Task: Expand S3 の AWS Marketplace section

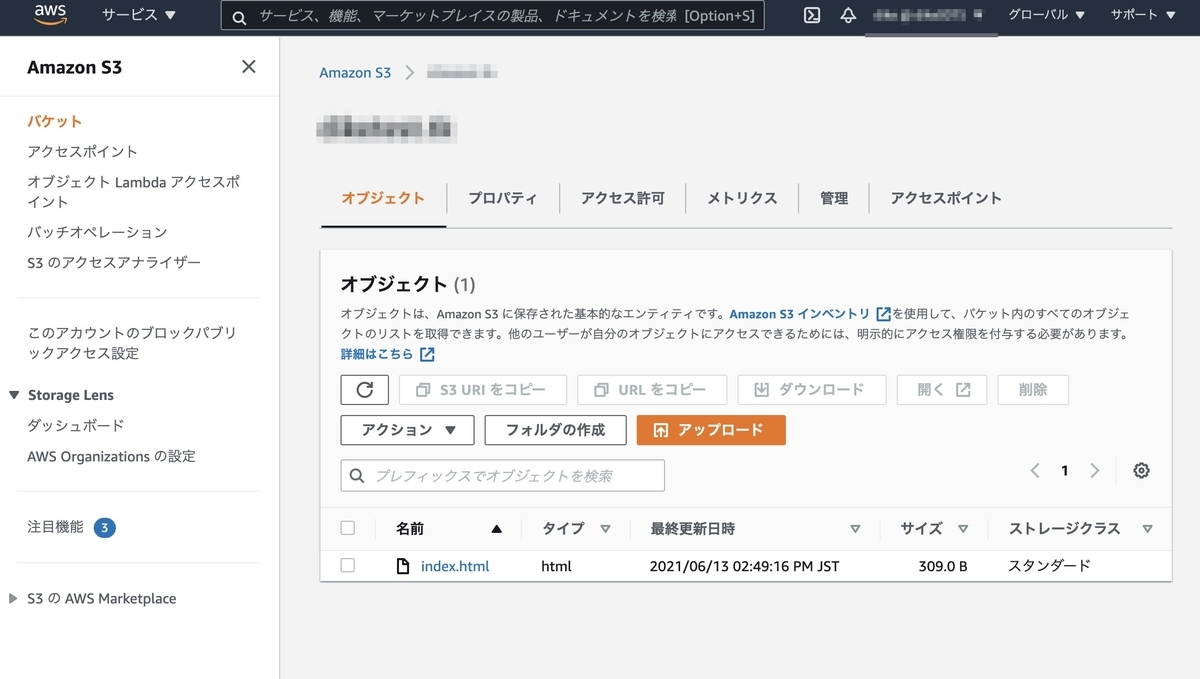Action: tap(13, 599)
